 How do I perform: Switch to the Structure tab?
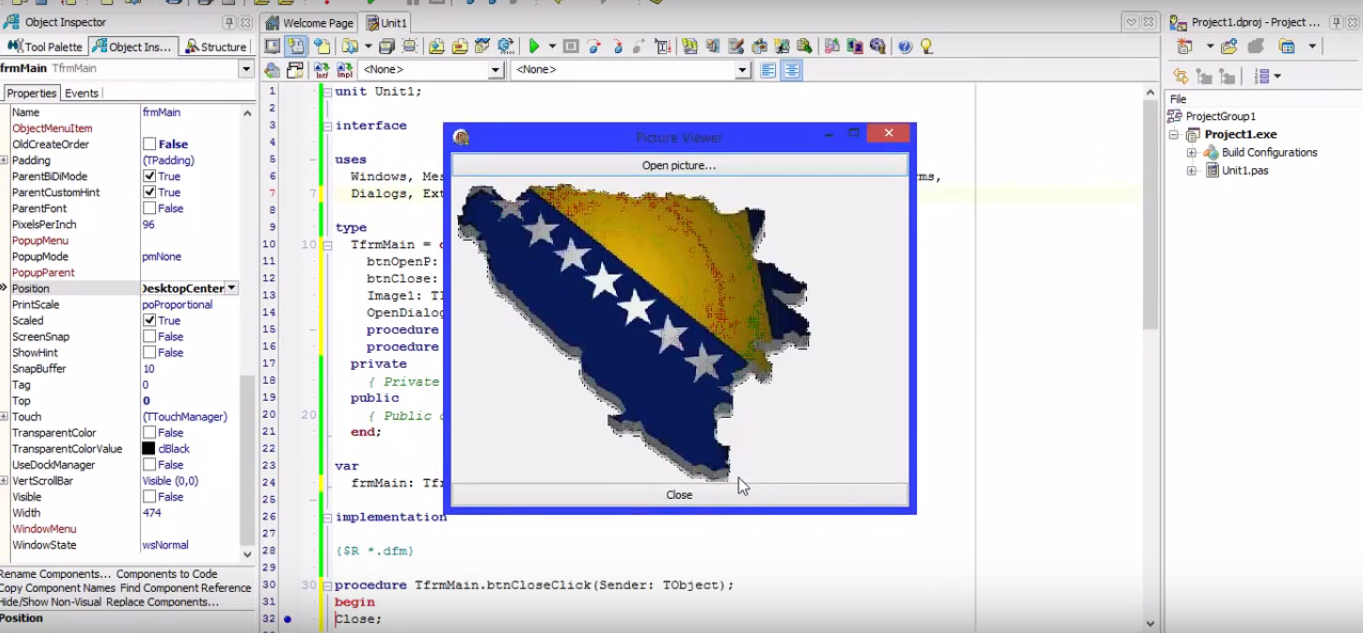[x=214, y=46]
